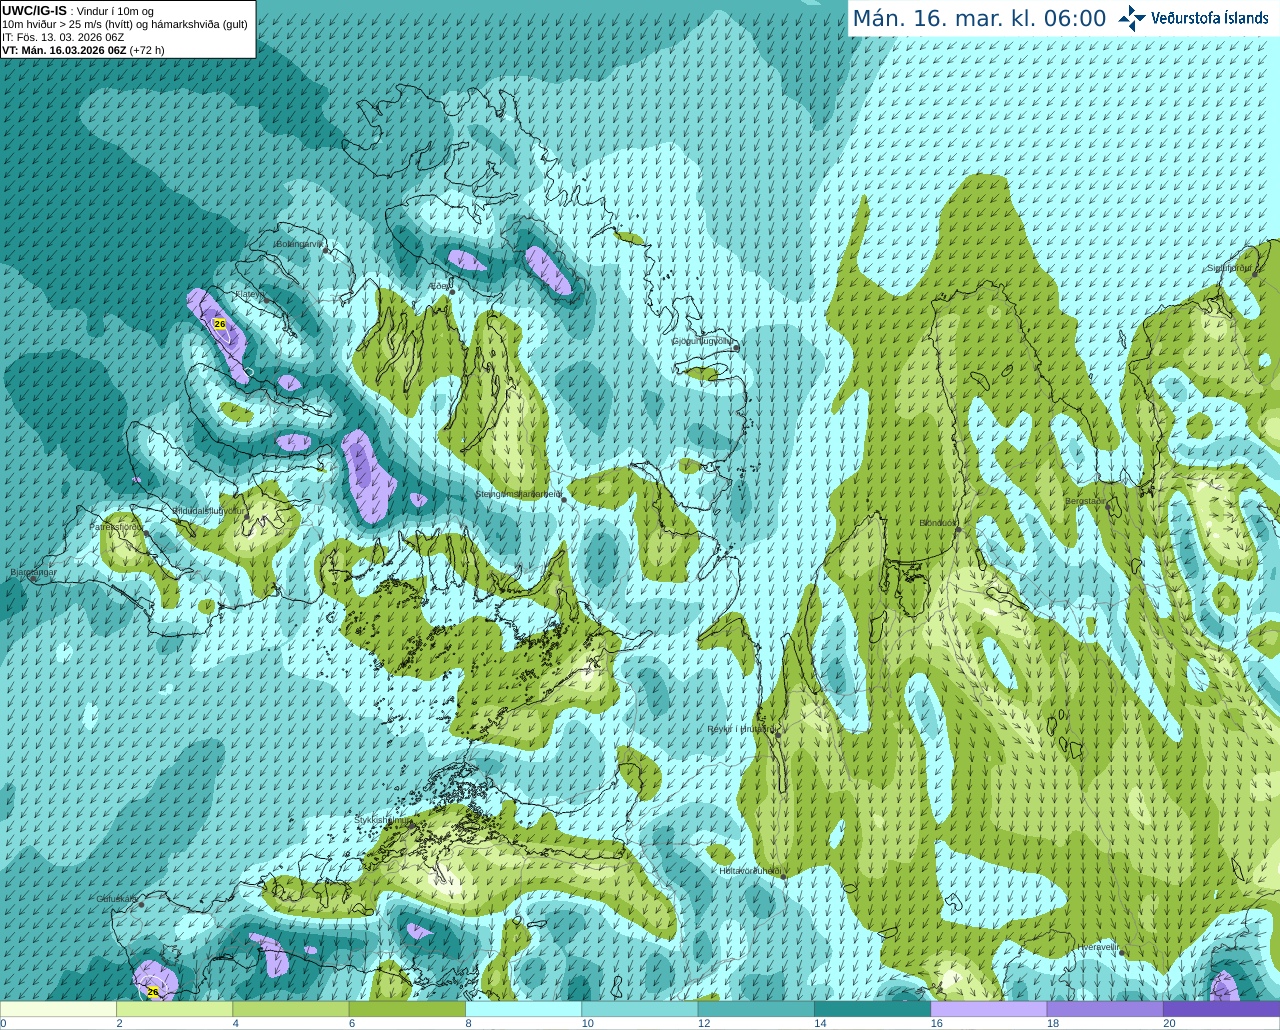
Task: Click the VT: Mán. 16.03.2026 06Z line
Action: pyautogui.click(x=83, y=50)
